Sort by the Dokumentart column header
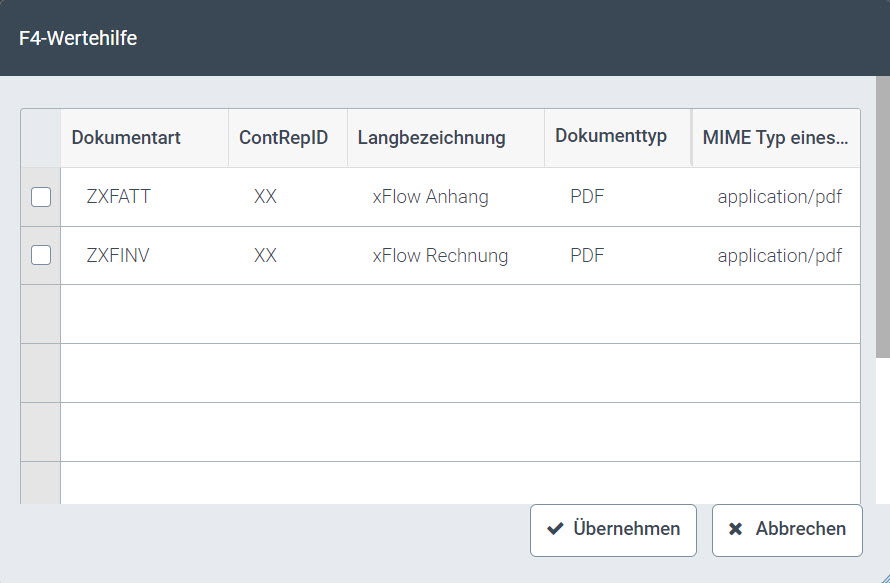This screenshot has height=583, width=890. click(126, 138)
